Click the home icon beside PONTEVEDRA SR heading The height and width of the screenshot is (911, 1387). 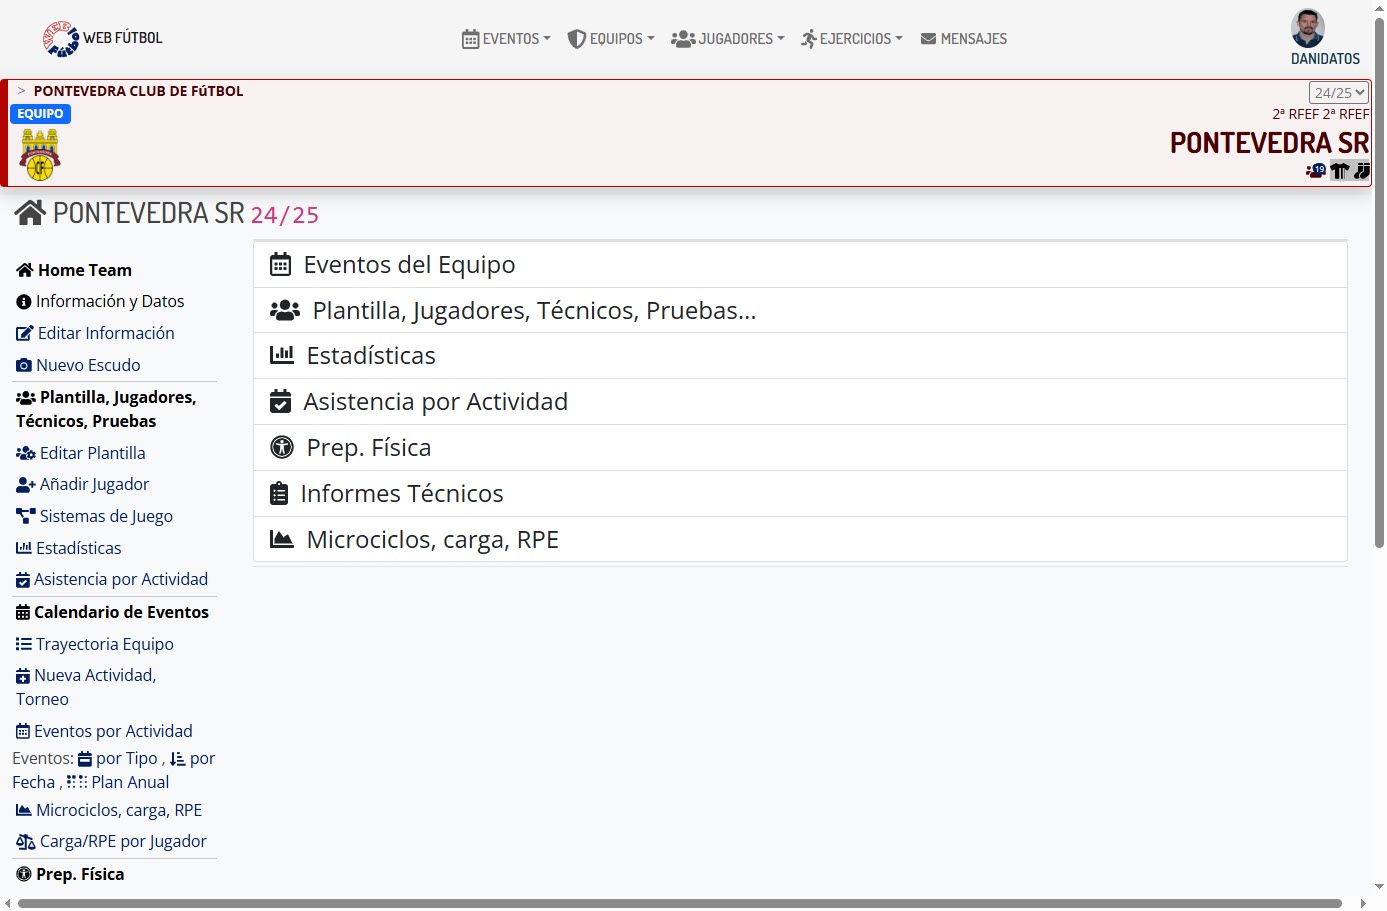click(30, 213)
